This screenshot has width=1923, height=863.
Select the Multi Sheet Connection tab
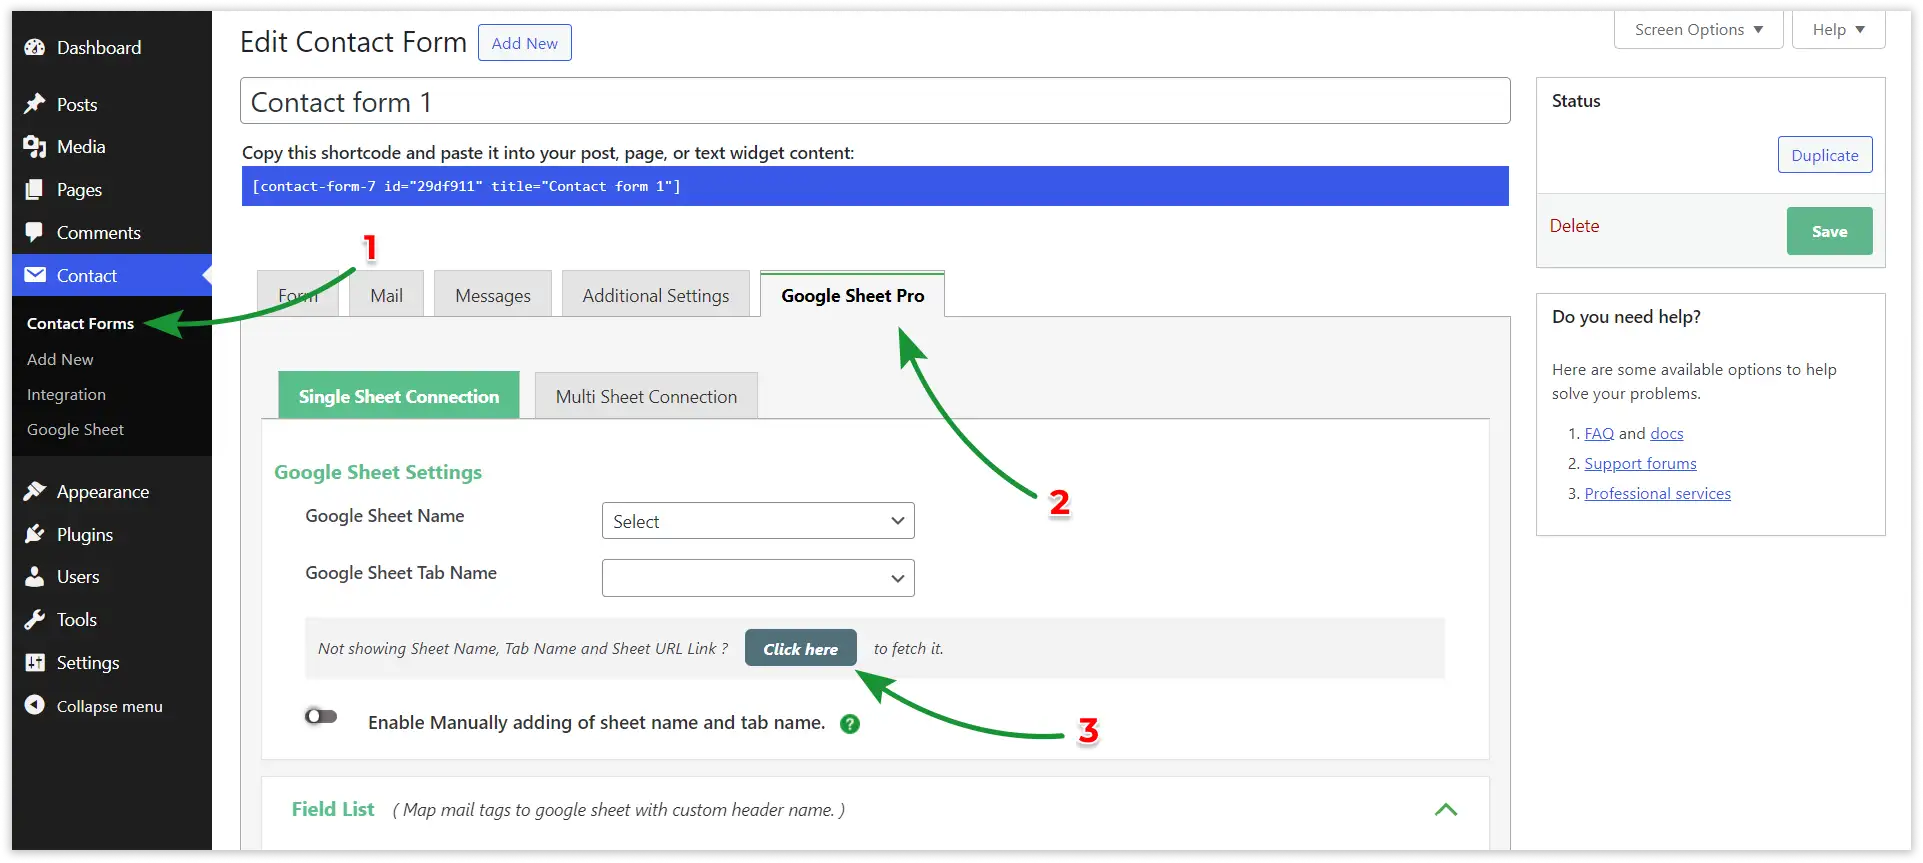click(x=646, y=397)
